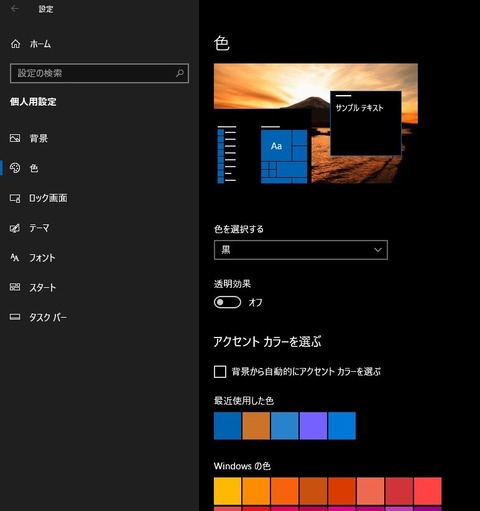This screenshot has height=511, width=480.
Task: Click the 設定 window title
Action: [46, 9]
